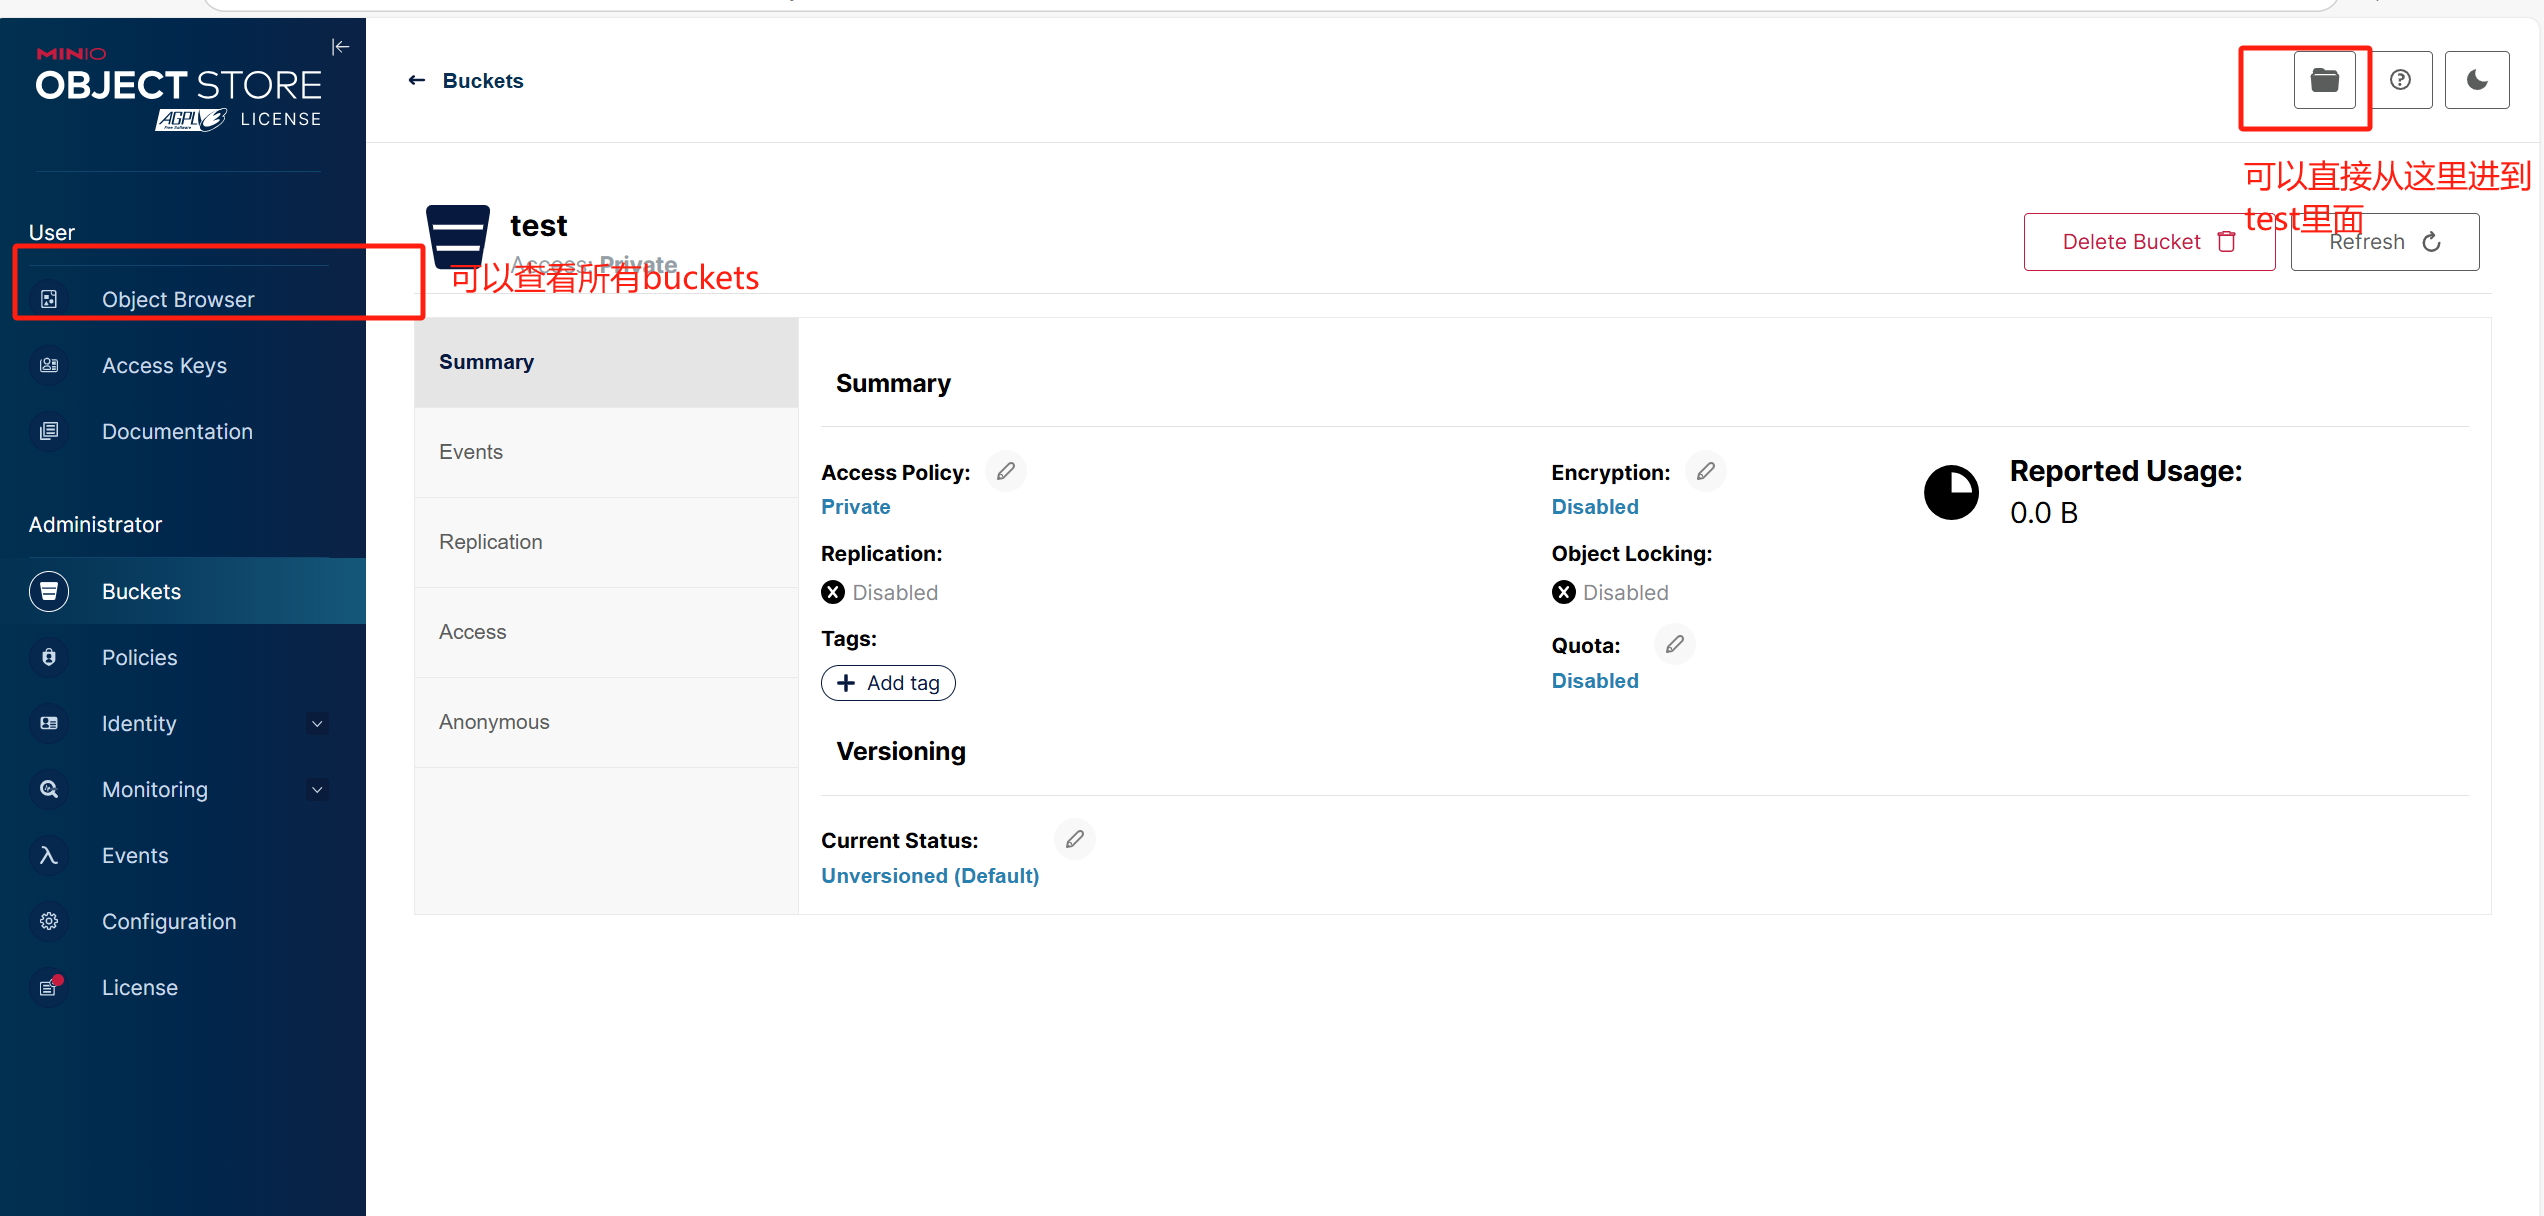Edit Encryption setting pencil icon
The width and height of the screenshot is (2544, 1216).
1705,471
